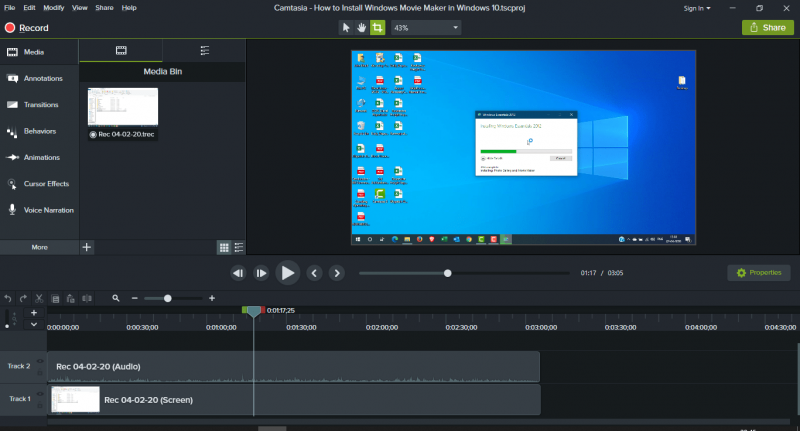Toggle the Crop tool on canvas toolbar

click(378, 28)
